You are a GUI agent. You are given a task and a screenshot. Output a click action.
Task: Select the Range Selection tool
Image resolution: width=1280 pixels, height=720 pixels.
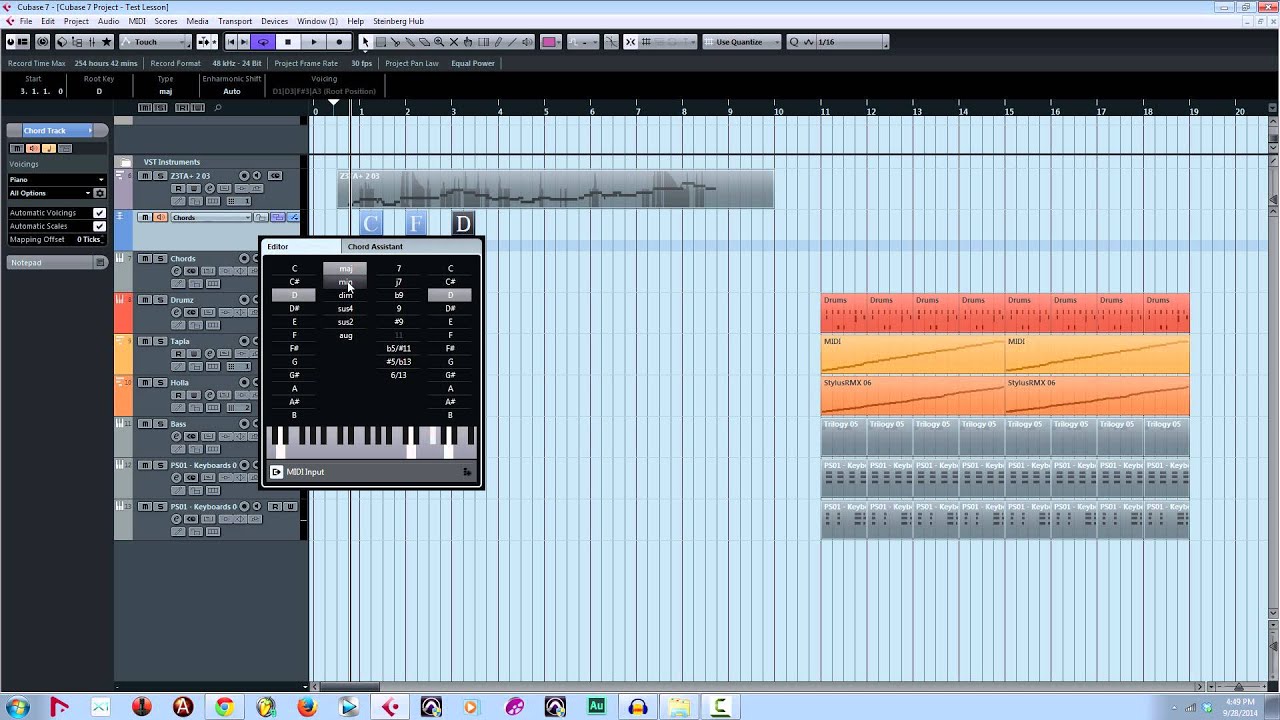(x=380, y=42)
